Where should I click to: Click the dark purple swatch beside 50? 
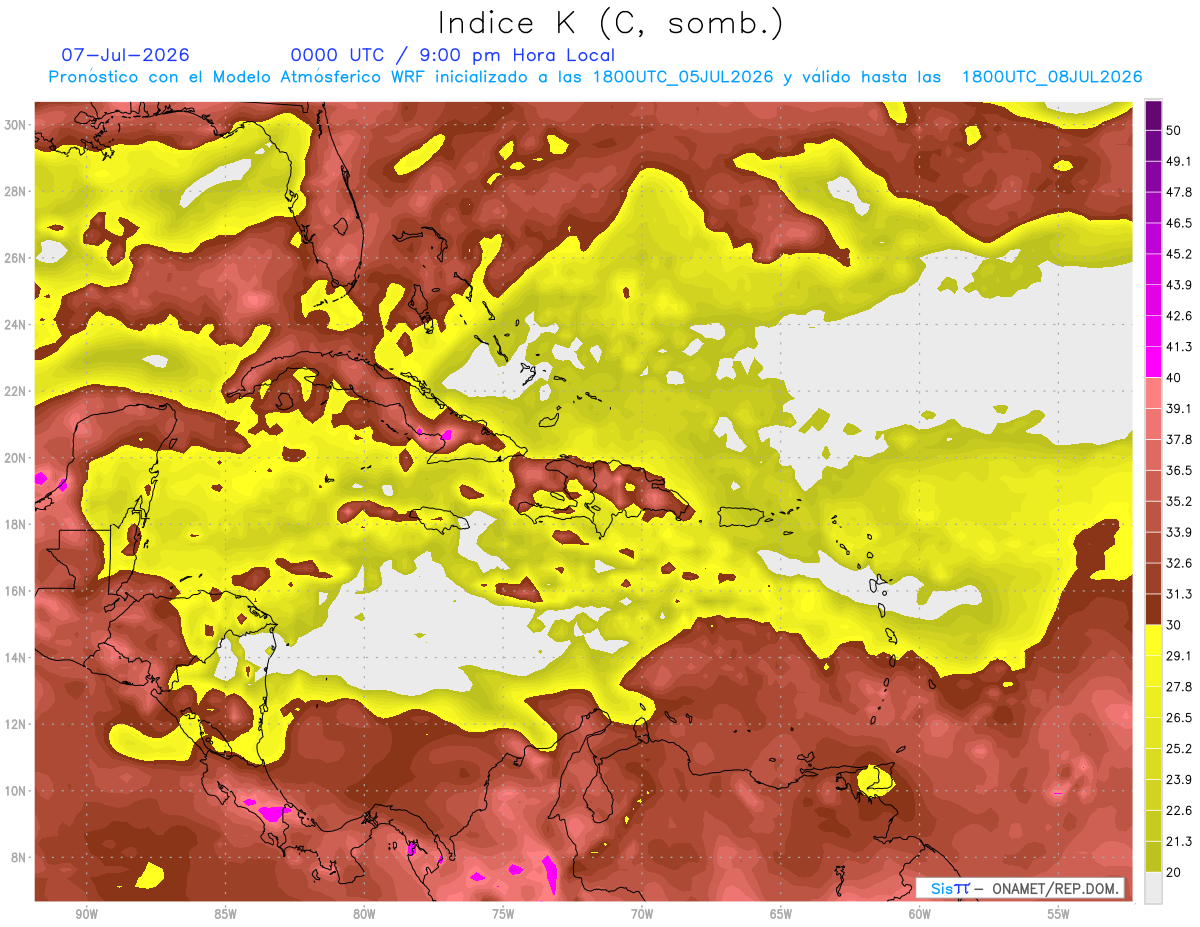(x=1153, y=116)
